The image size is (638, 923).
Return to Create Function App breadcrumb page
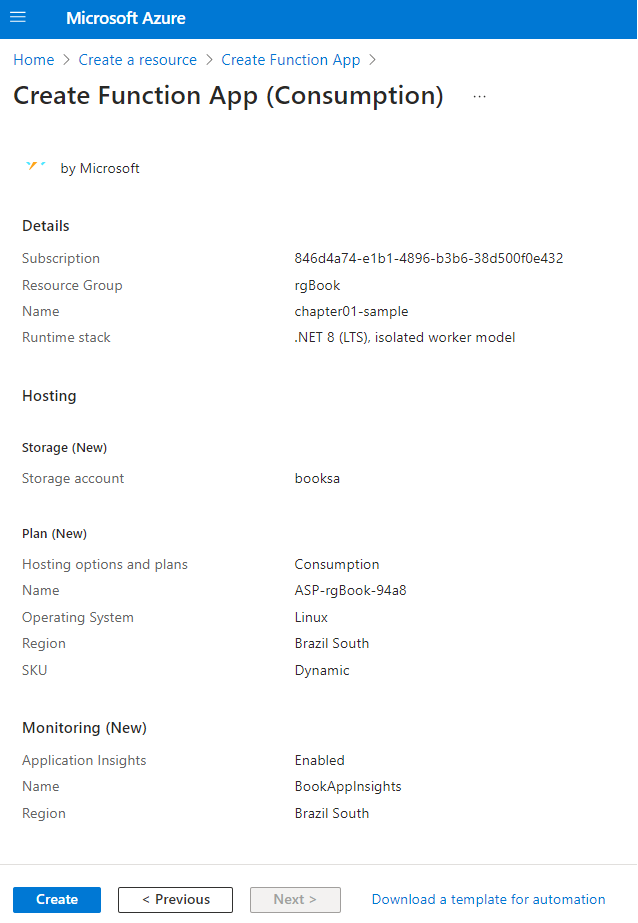290,60
